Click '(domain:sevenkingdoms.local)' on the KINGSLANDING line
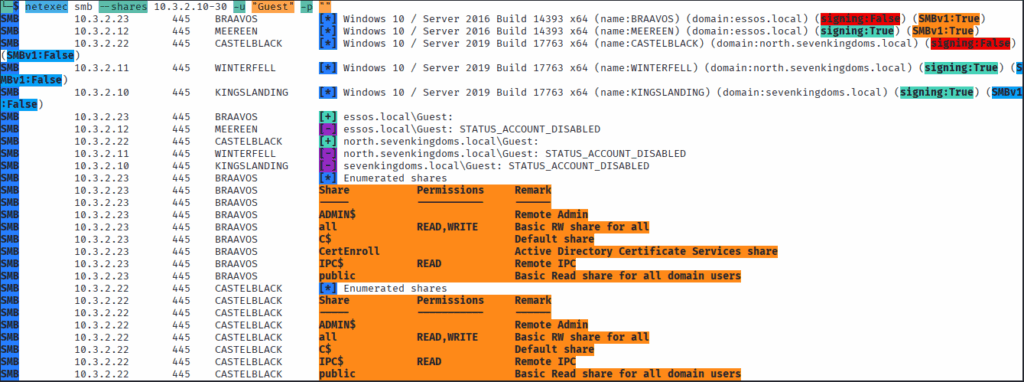 click(805, 92)
